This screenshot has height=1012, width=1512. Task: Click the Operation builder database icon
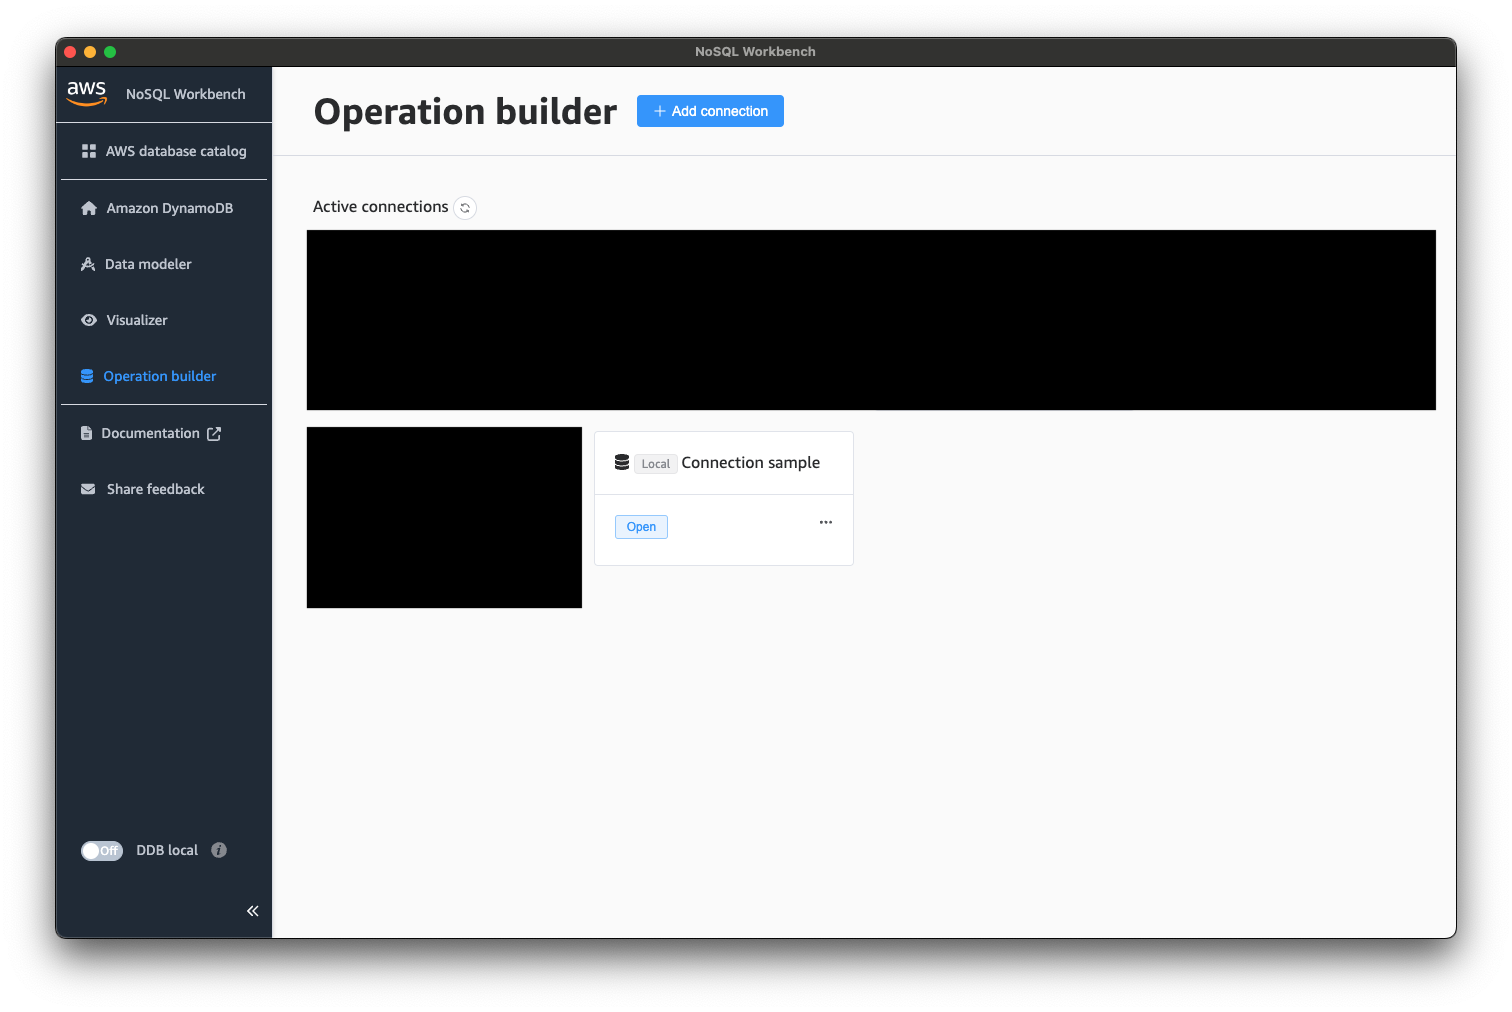pos(87,376)
